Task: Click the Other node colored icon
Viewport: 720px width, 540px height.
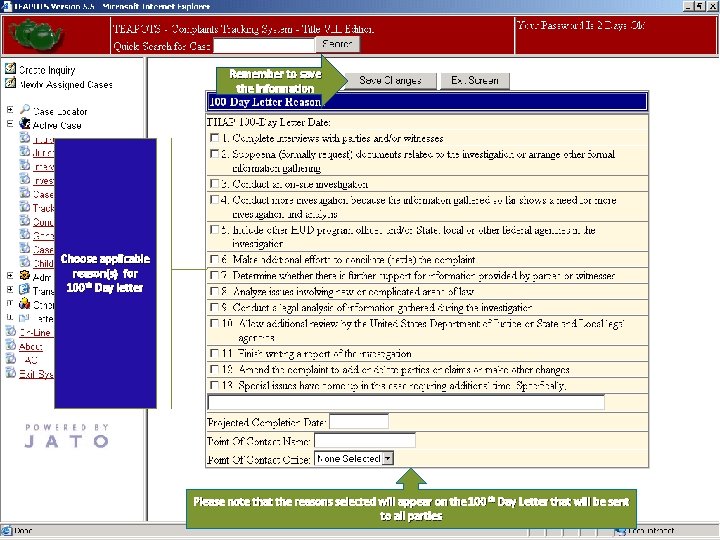Action: pyautogui.click(x=25, y=304)
